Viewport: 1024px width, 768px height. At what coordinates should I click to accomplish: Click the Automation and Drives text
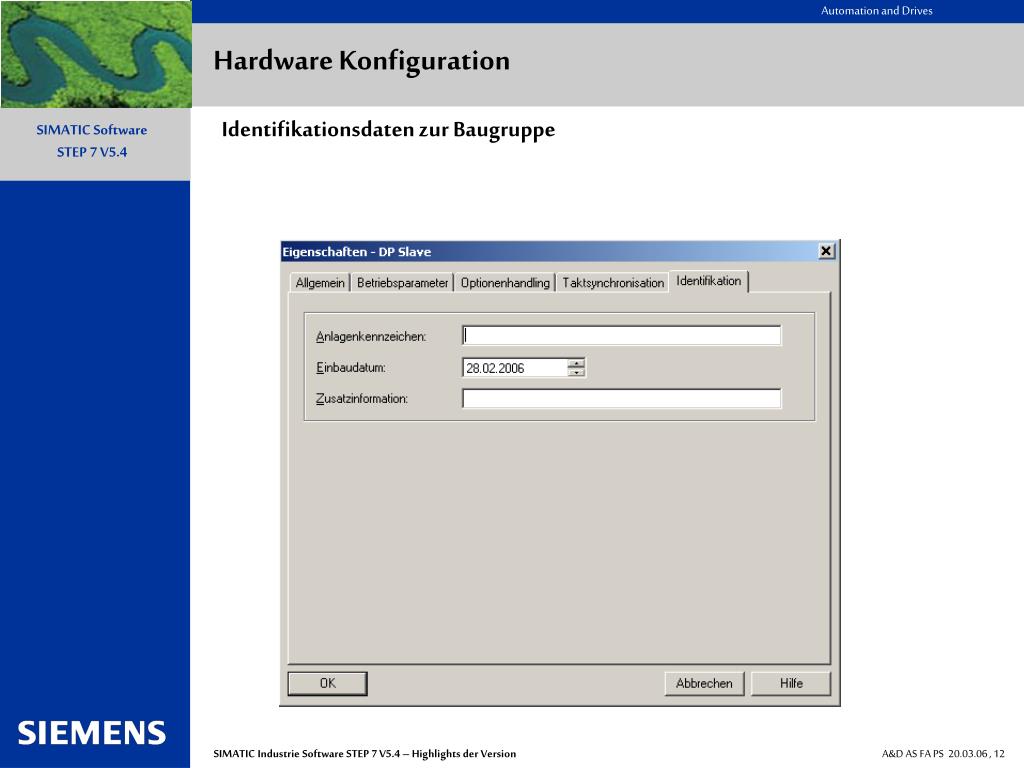876,10
